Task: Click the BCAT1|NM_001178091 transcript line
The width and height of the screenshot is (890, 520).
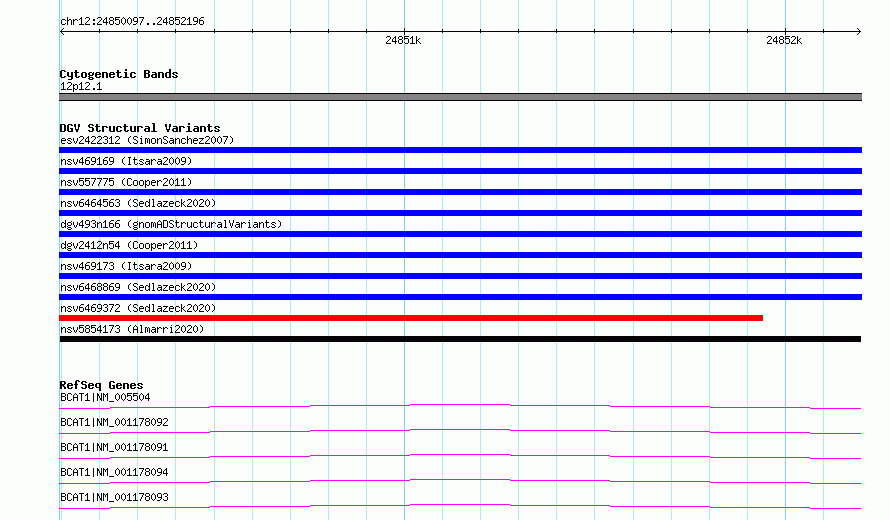Action: [x=460, y=456]
